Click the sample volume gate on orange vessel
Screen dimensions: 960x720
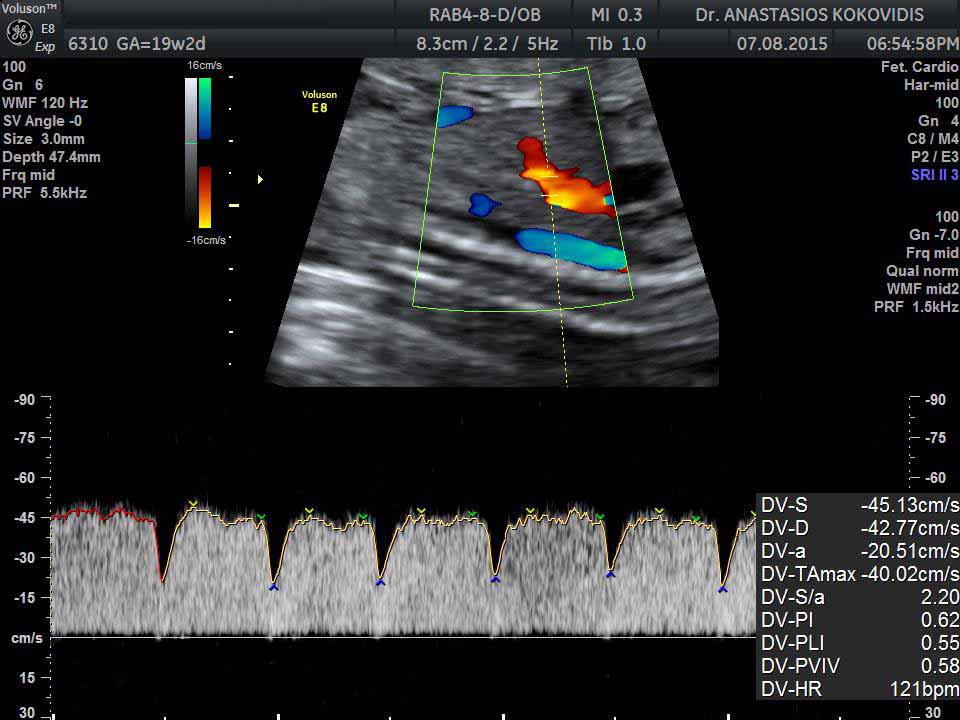550,186
